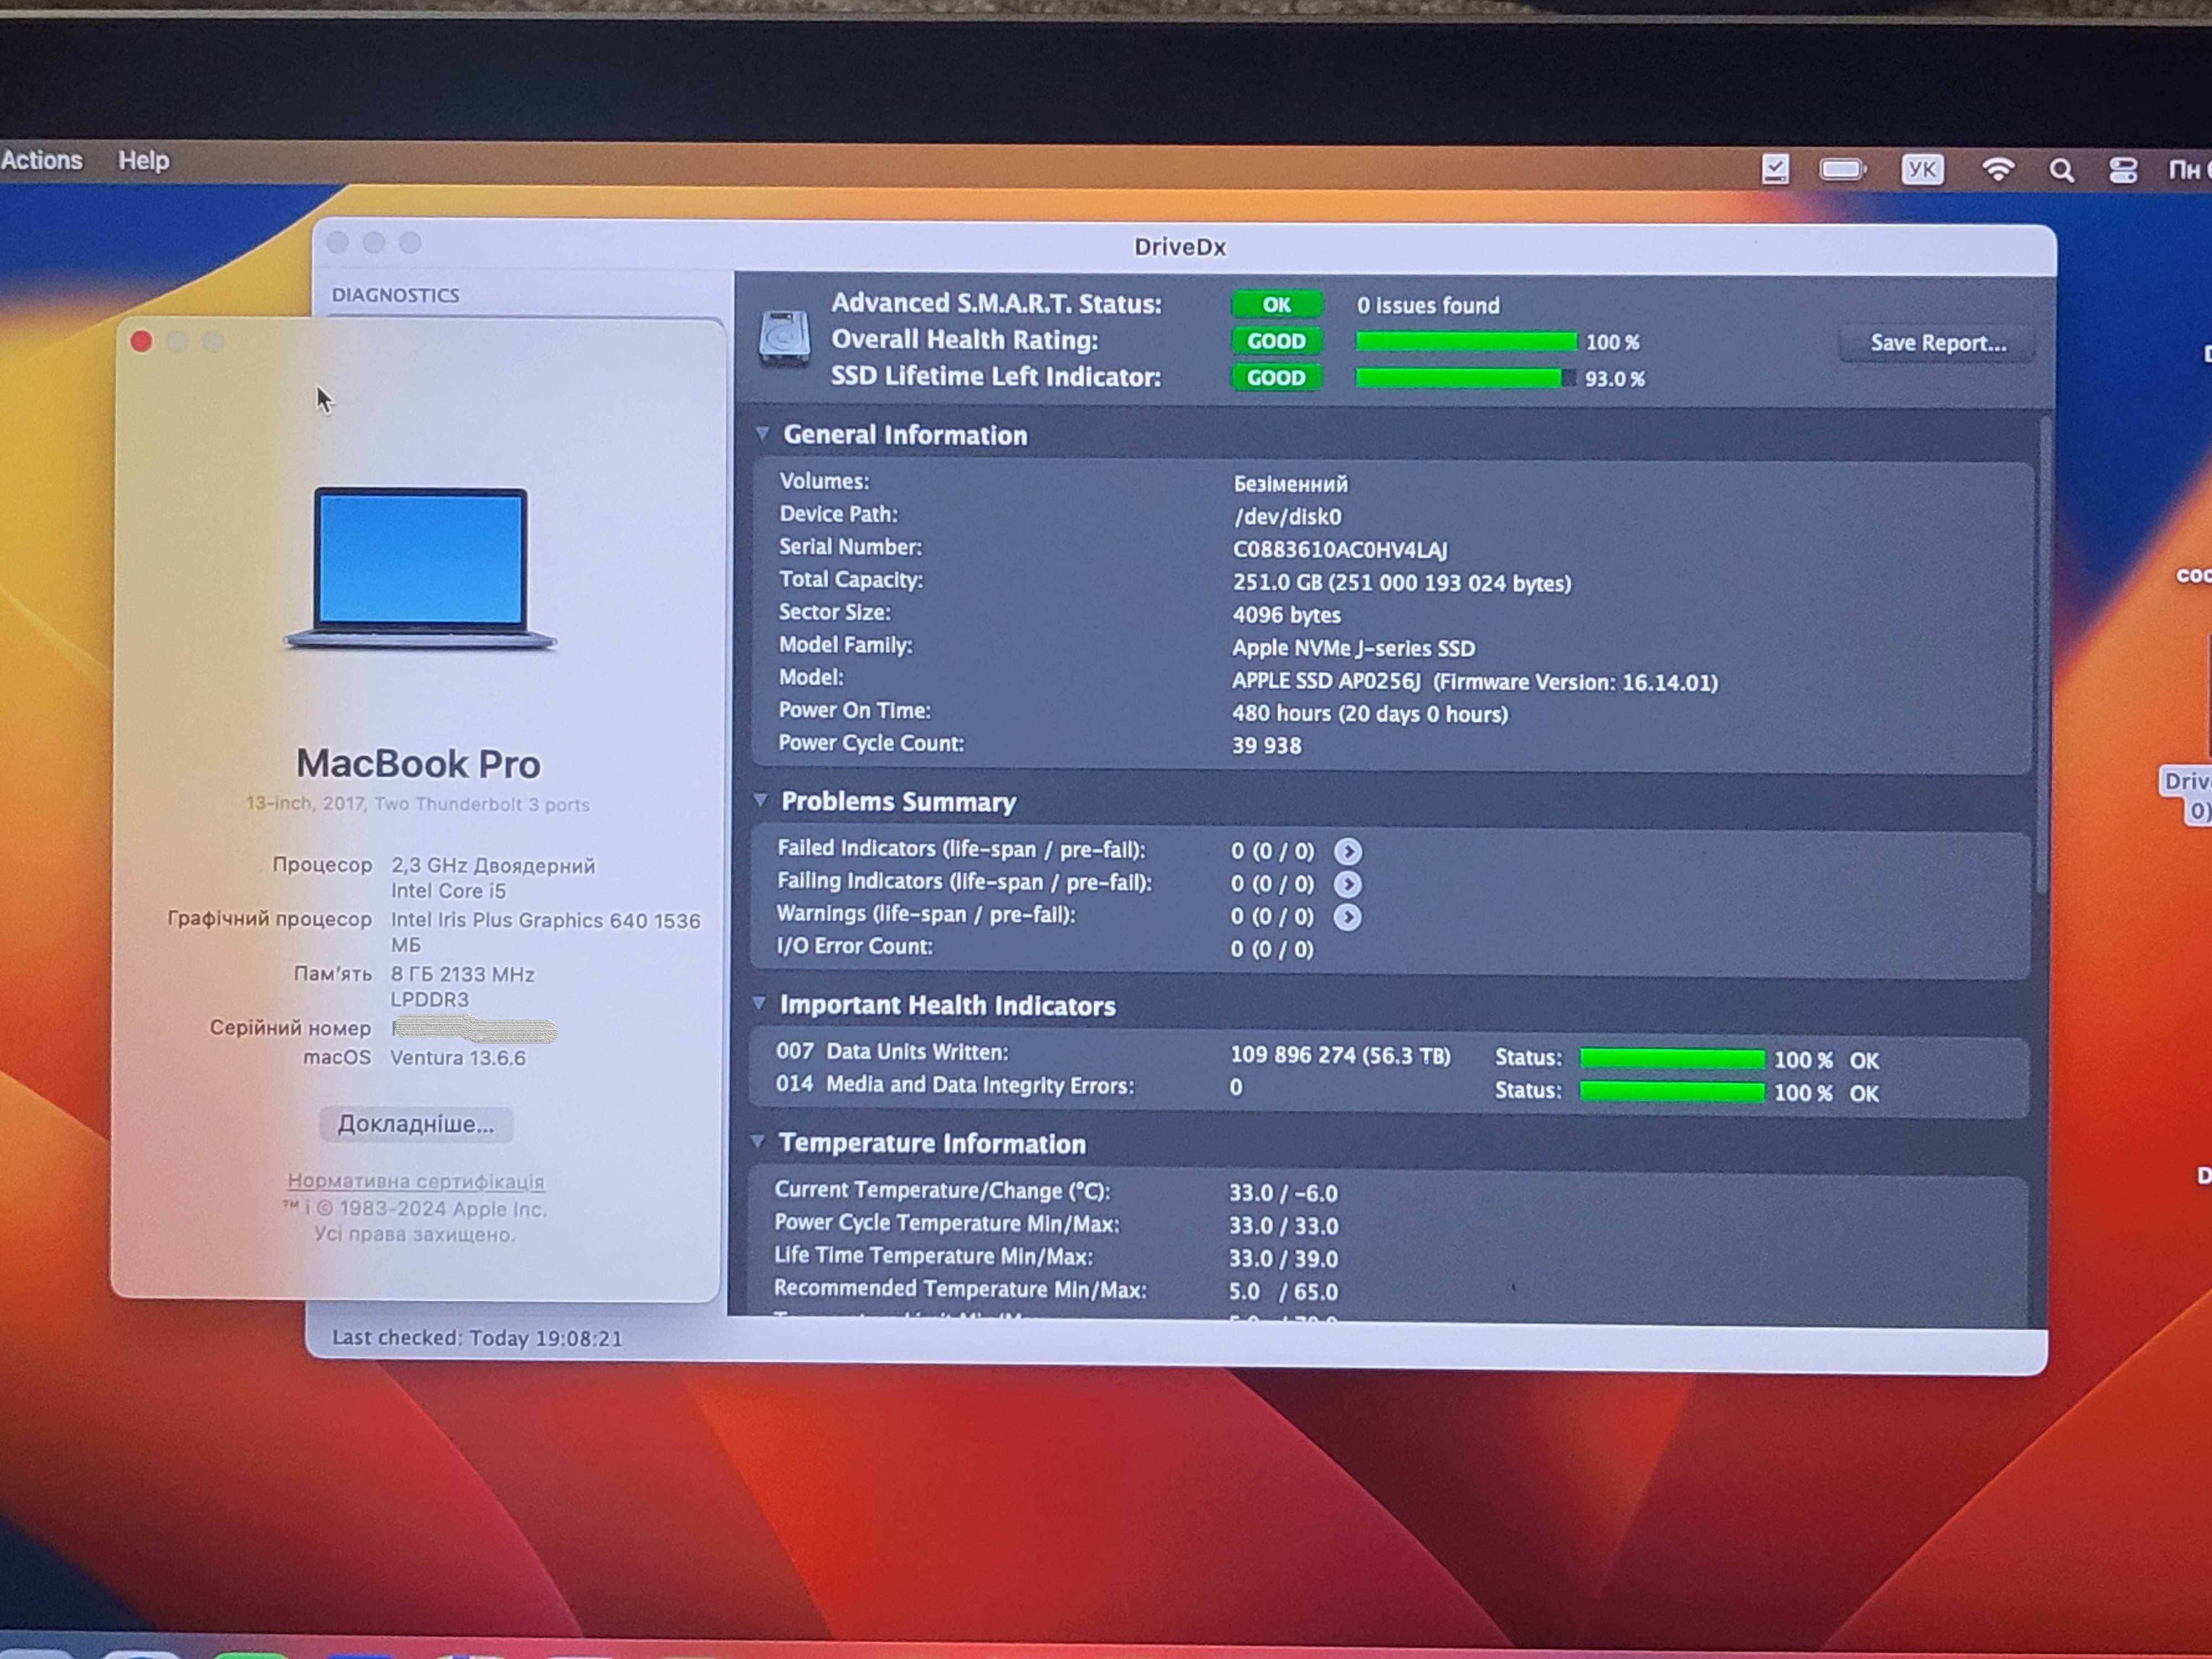Click the Ventura 13.6.6 macOS version text
Screen dimensions: 2212x1659
point(458,1057)
